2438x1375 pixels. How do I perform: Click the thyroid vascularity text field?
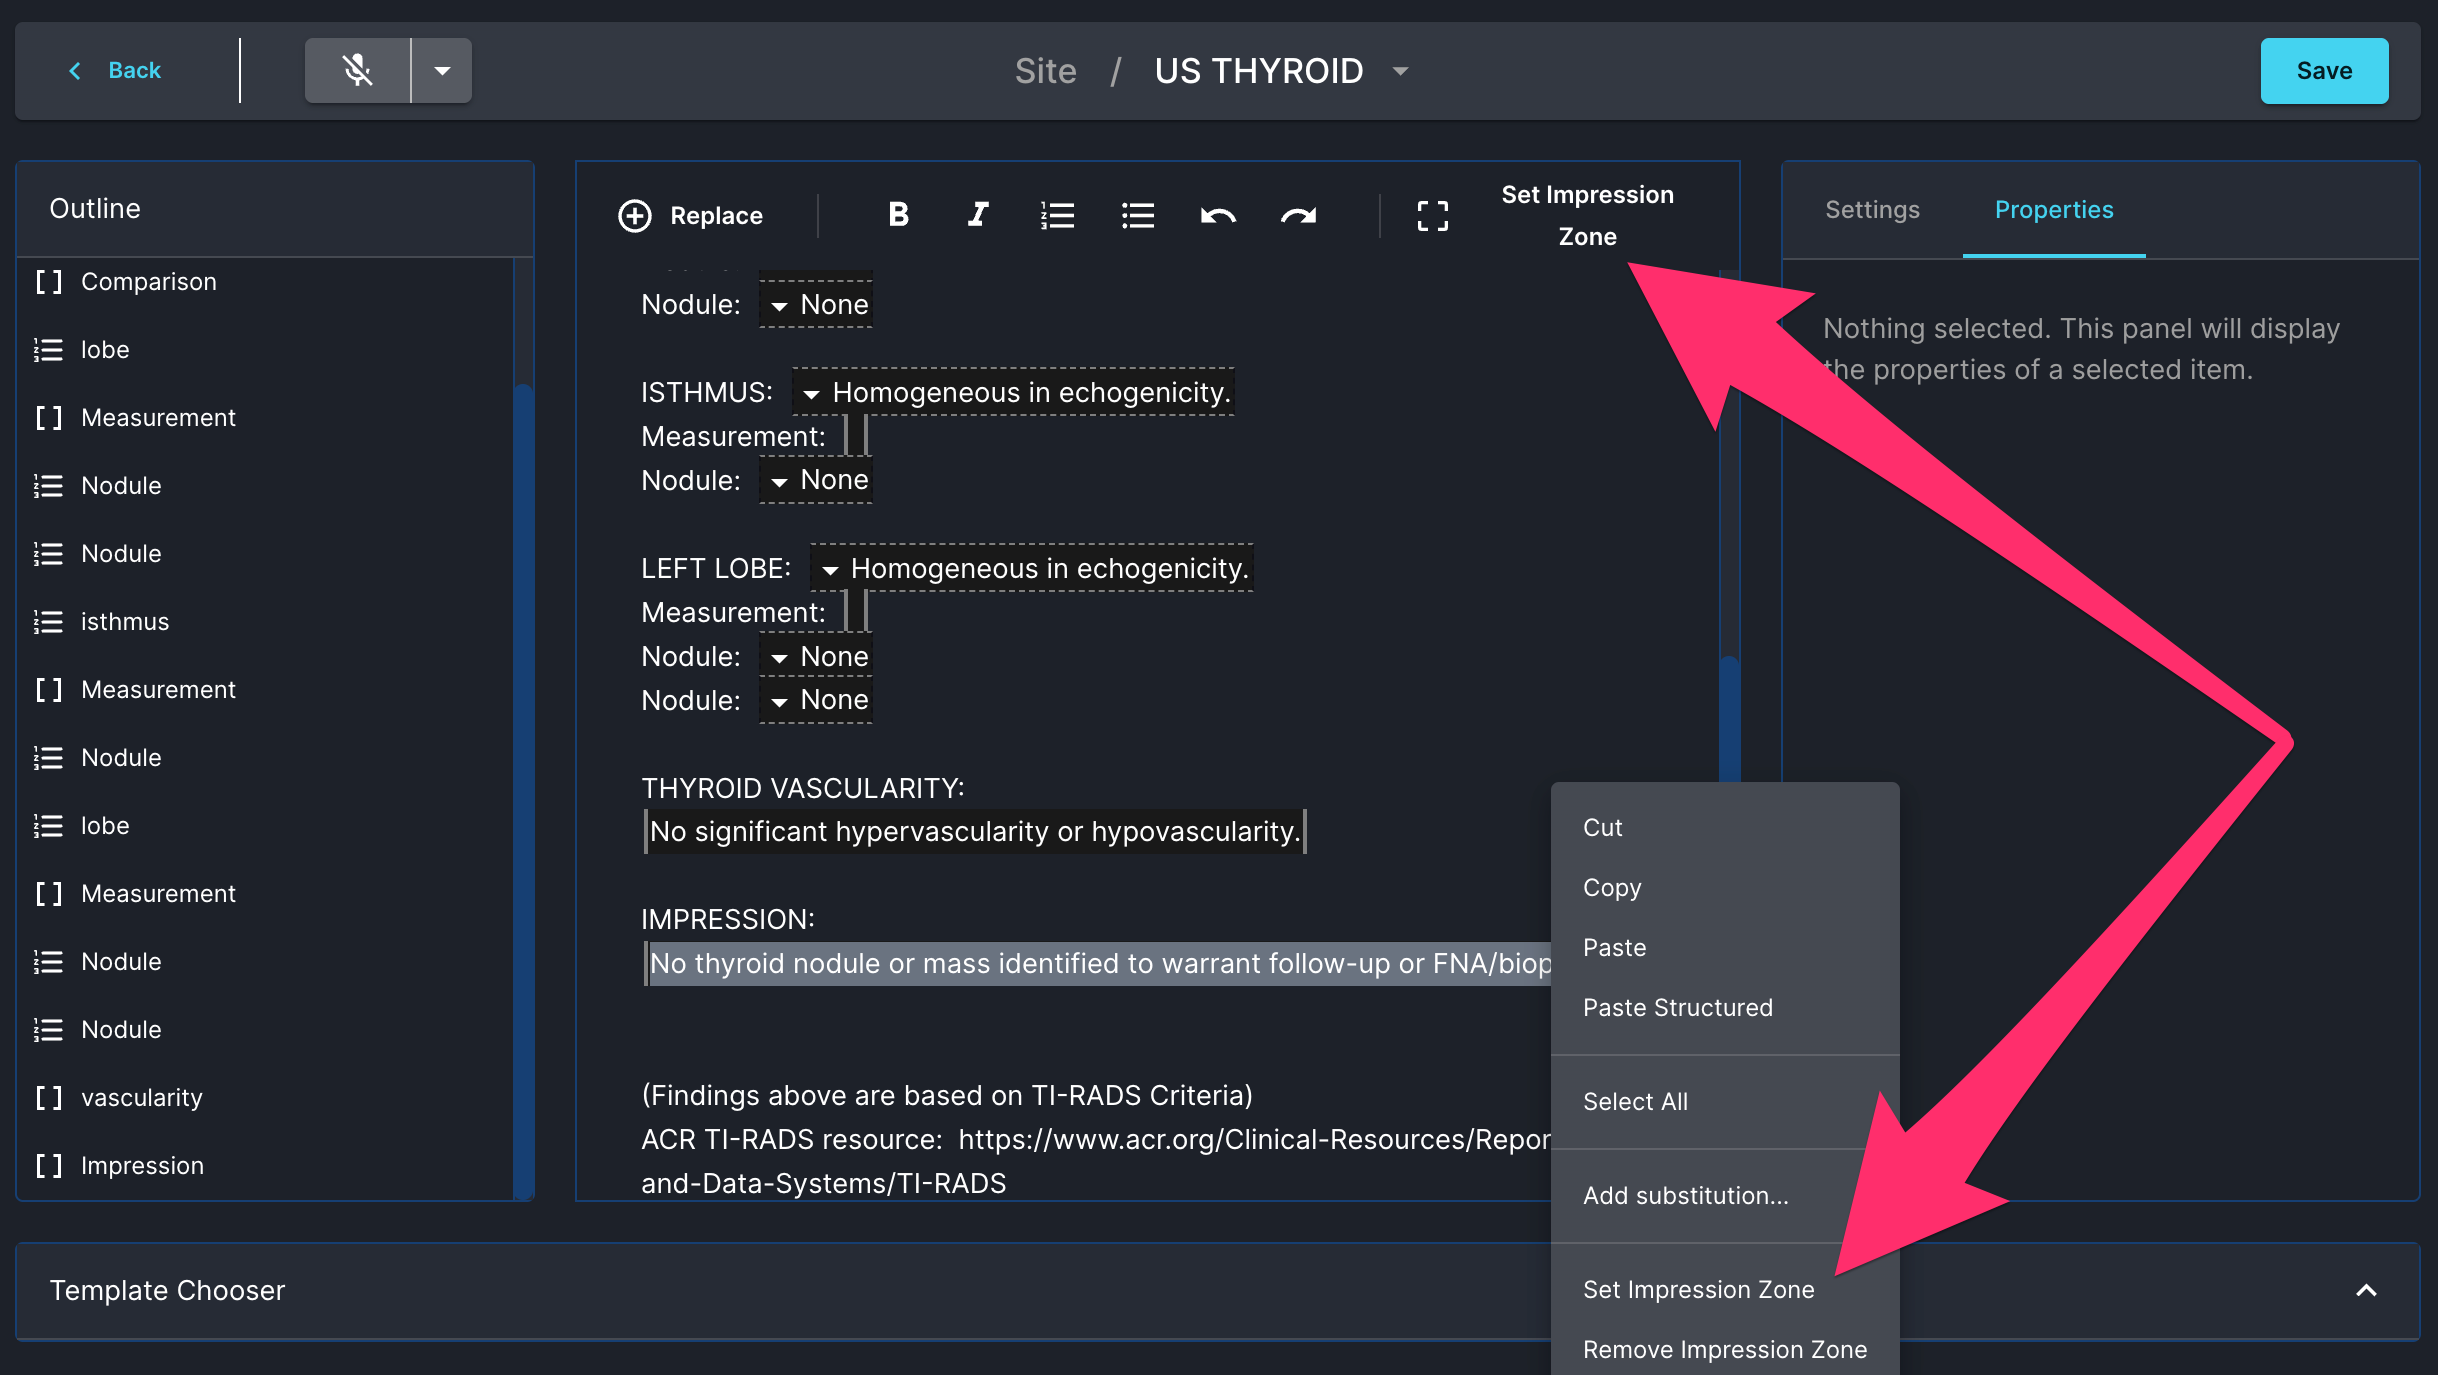pos(975,832)
